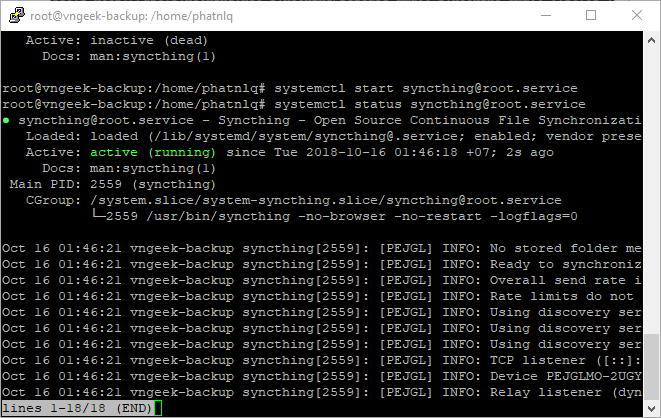Screen dimensions: 661x418
Task: Click the text 'inactive (dead)'
Action: pos(149,40)
